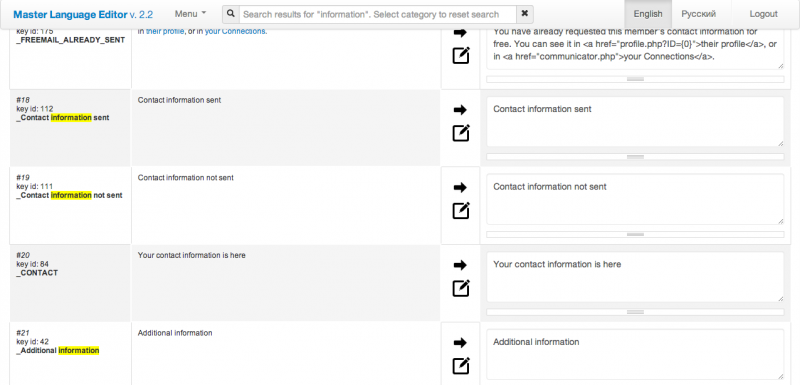This screenshot has height=385, width=800.
Task: Click copy arrow for Contact information sent
Action: (x=460, y=110)
